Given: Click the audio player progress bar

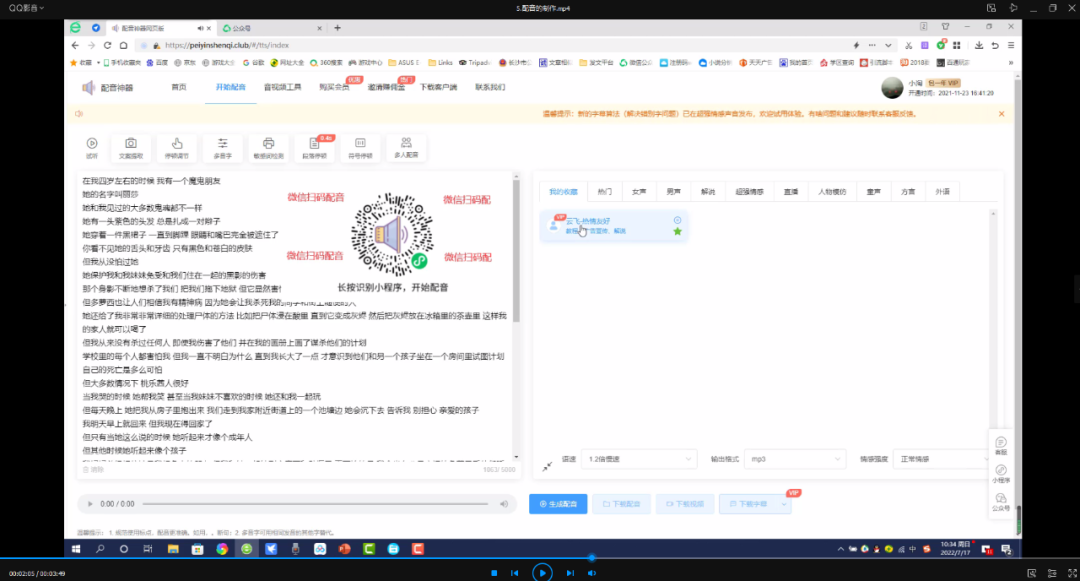Looking at the screenshot, I should (x=315, y=504).
